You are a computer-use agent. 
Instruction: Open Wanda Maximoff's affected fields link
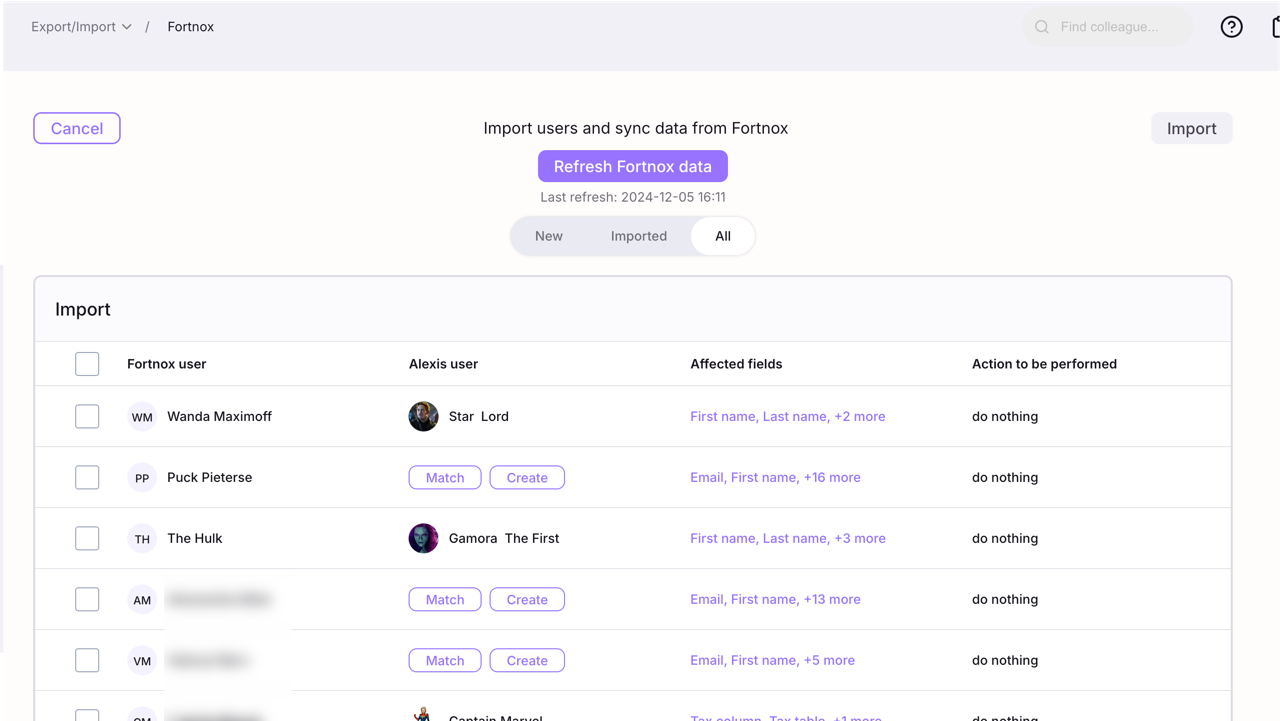pos(788,416)
